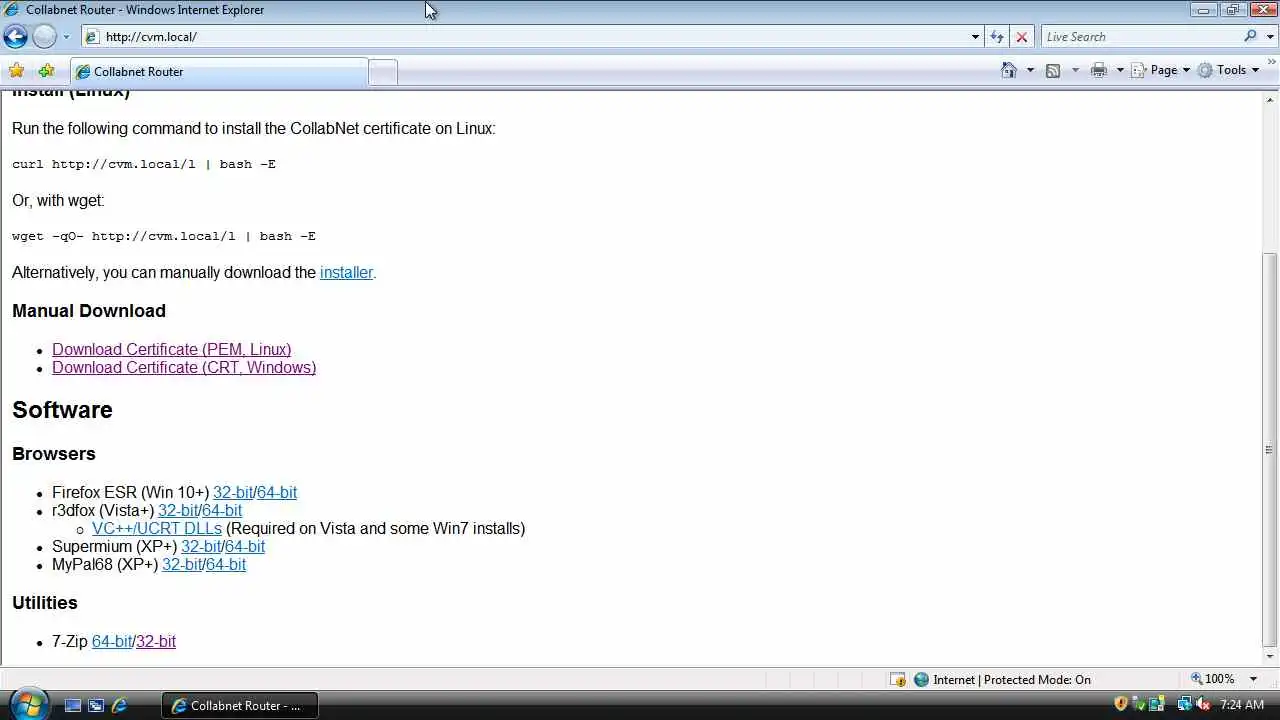Click the wget install command text
Viewport: 1280px width, 720px height.
click(x=164, y=236)
